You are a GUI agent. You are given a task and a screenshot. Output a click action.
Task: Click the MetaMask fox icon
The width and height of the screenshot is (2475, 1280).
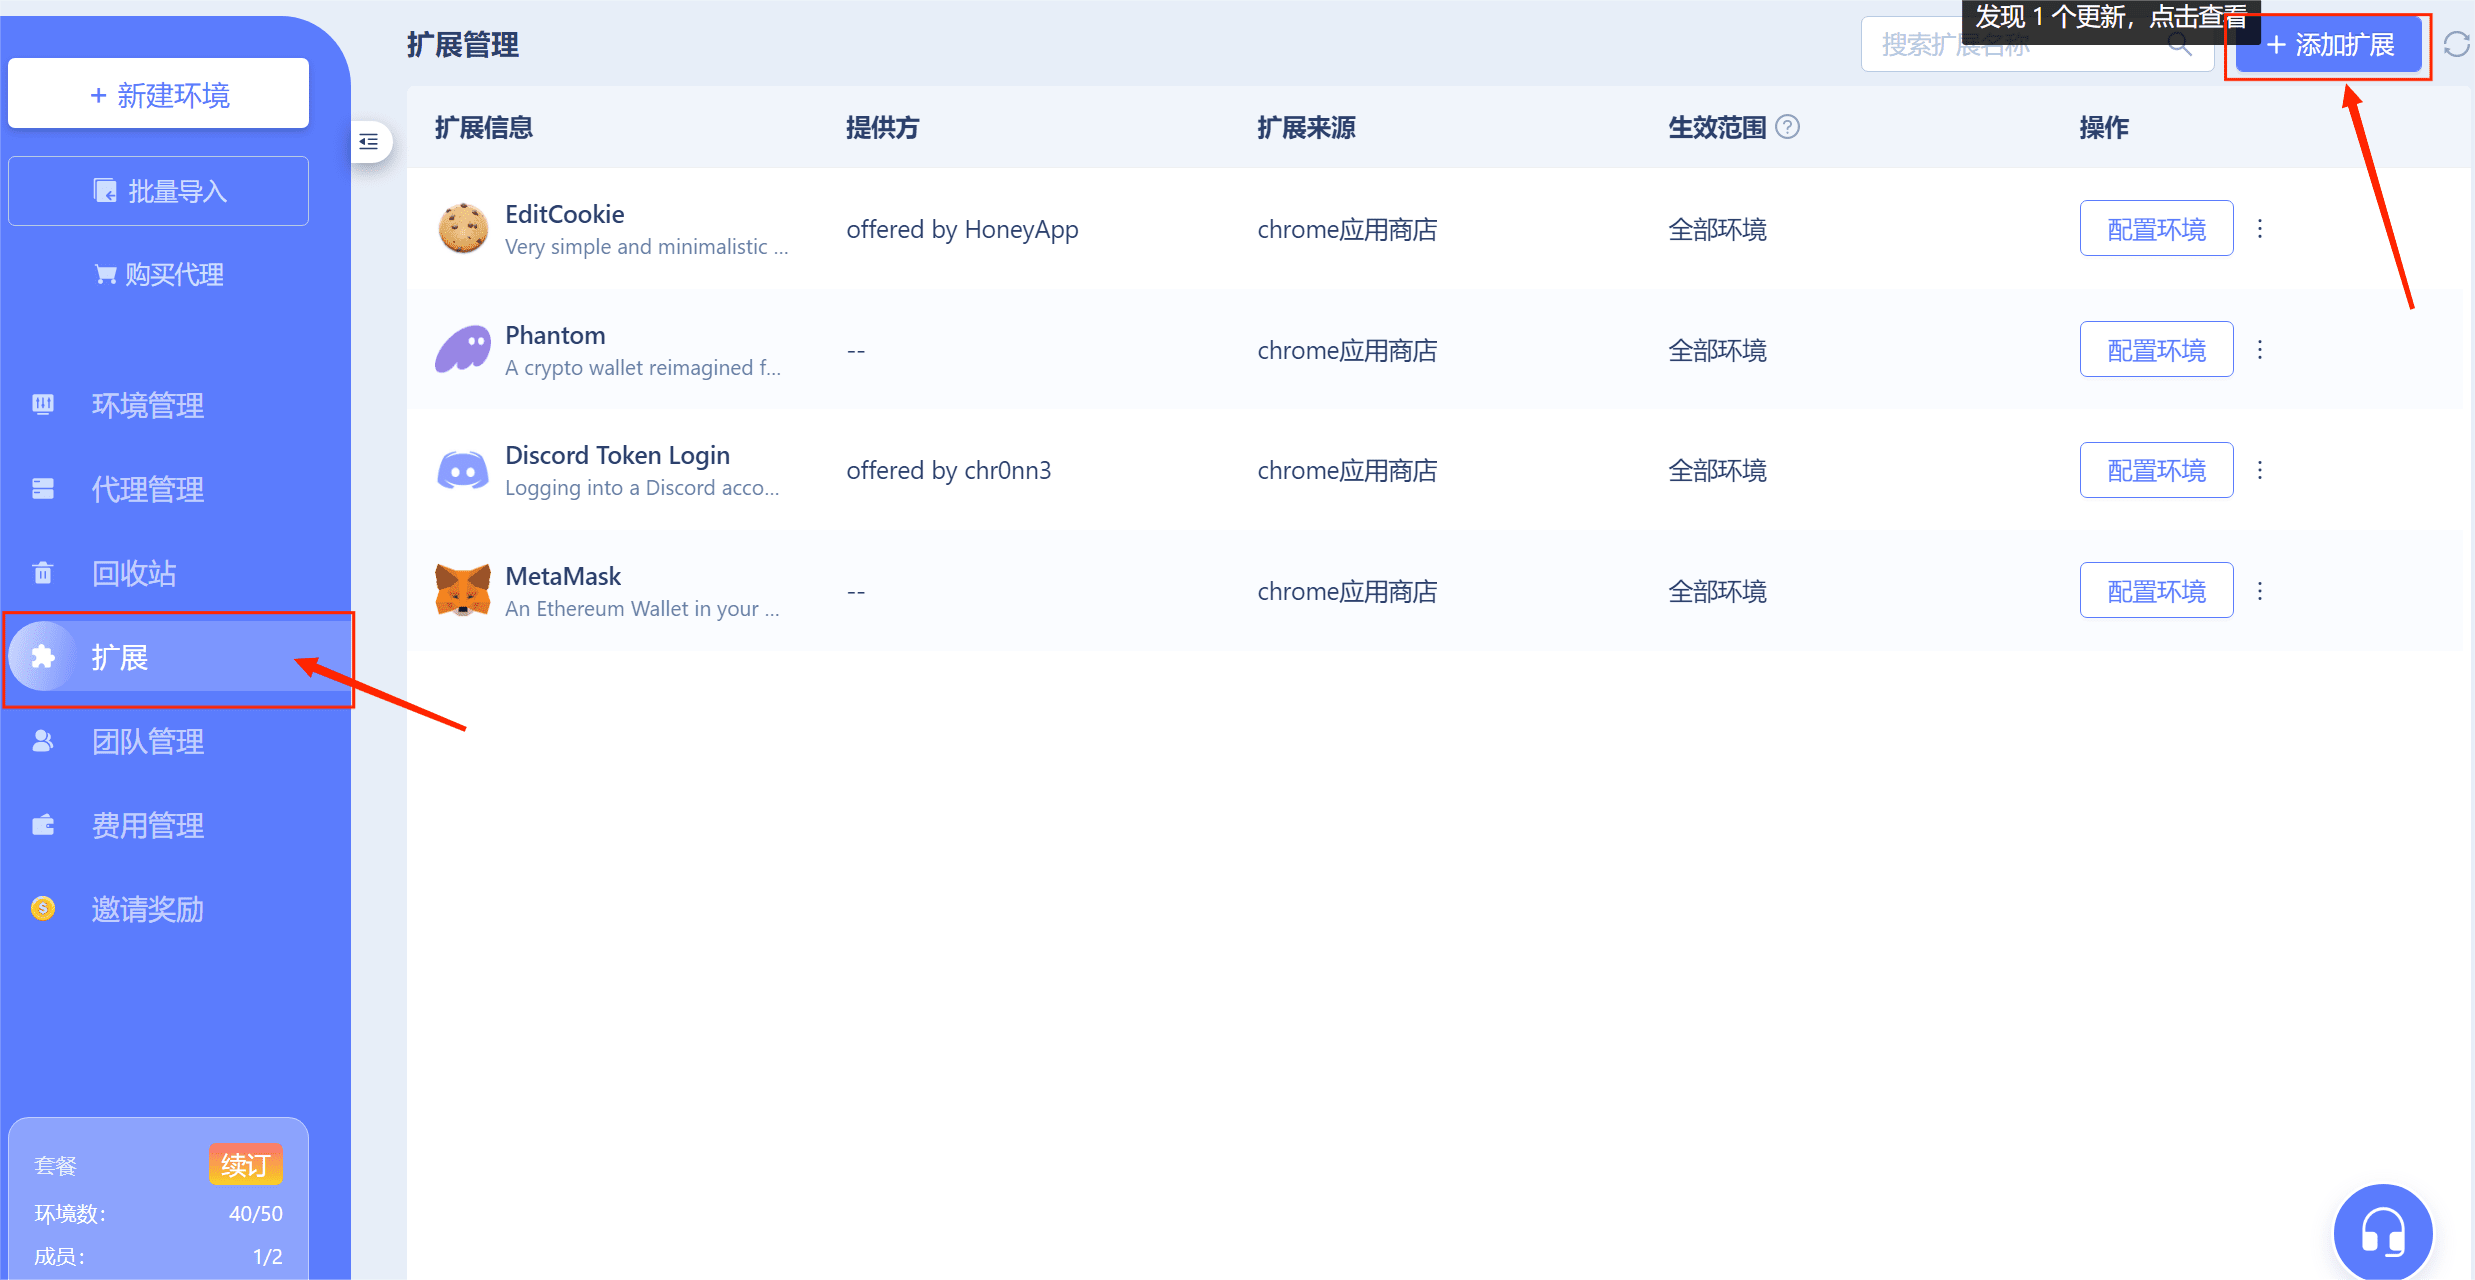[463, 590]
